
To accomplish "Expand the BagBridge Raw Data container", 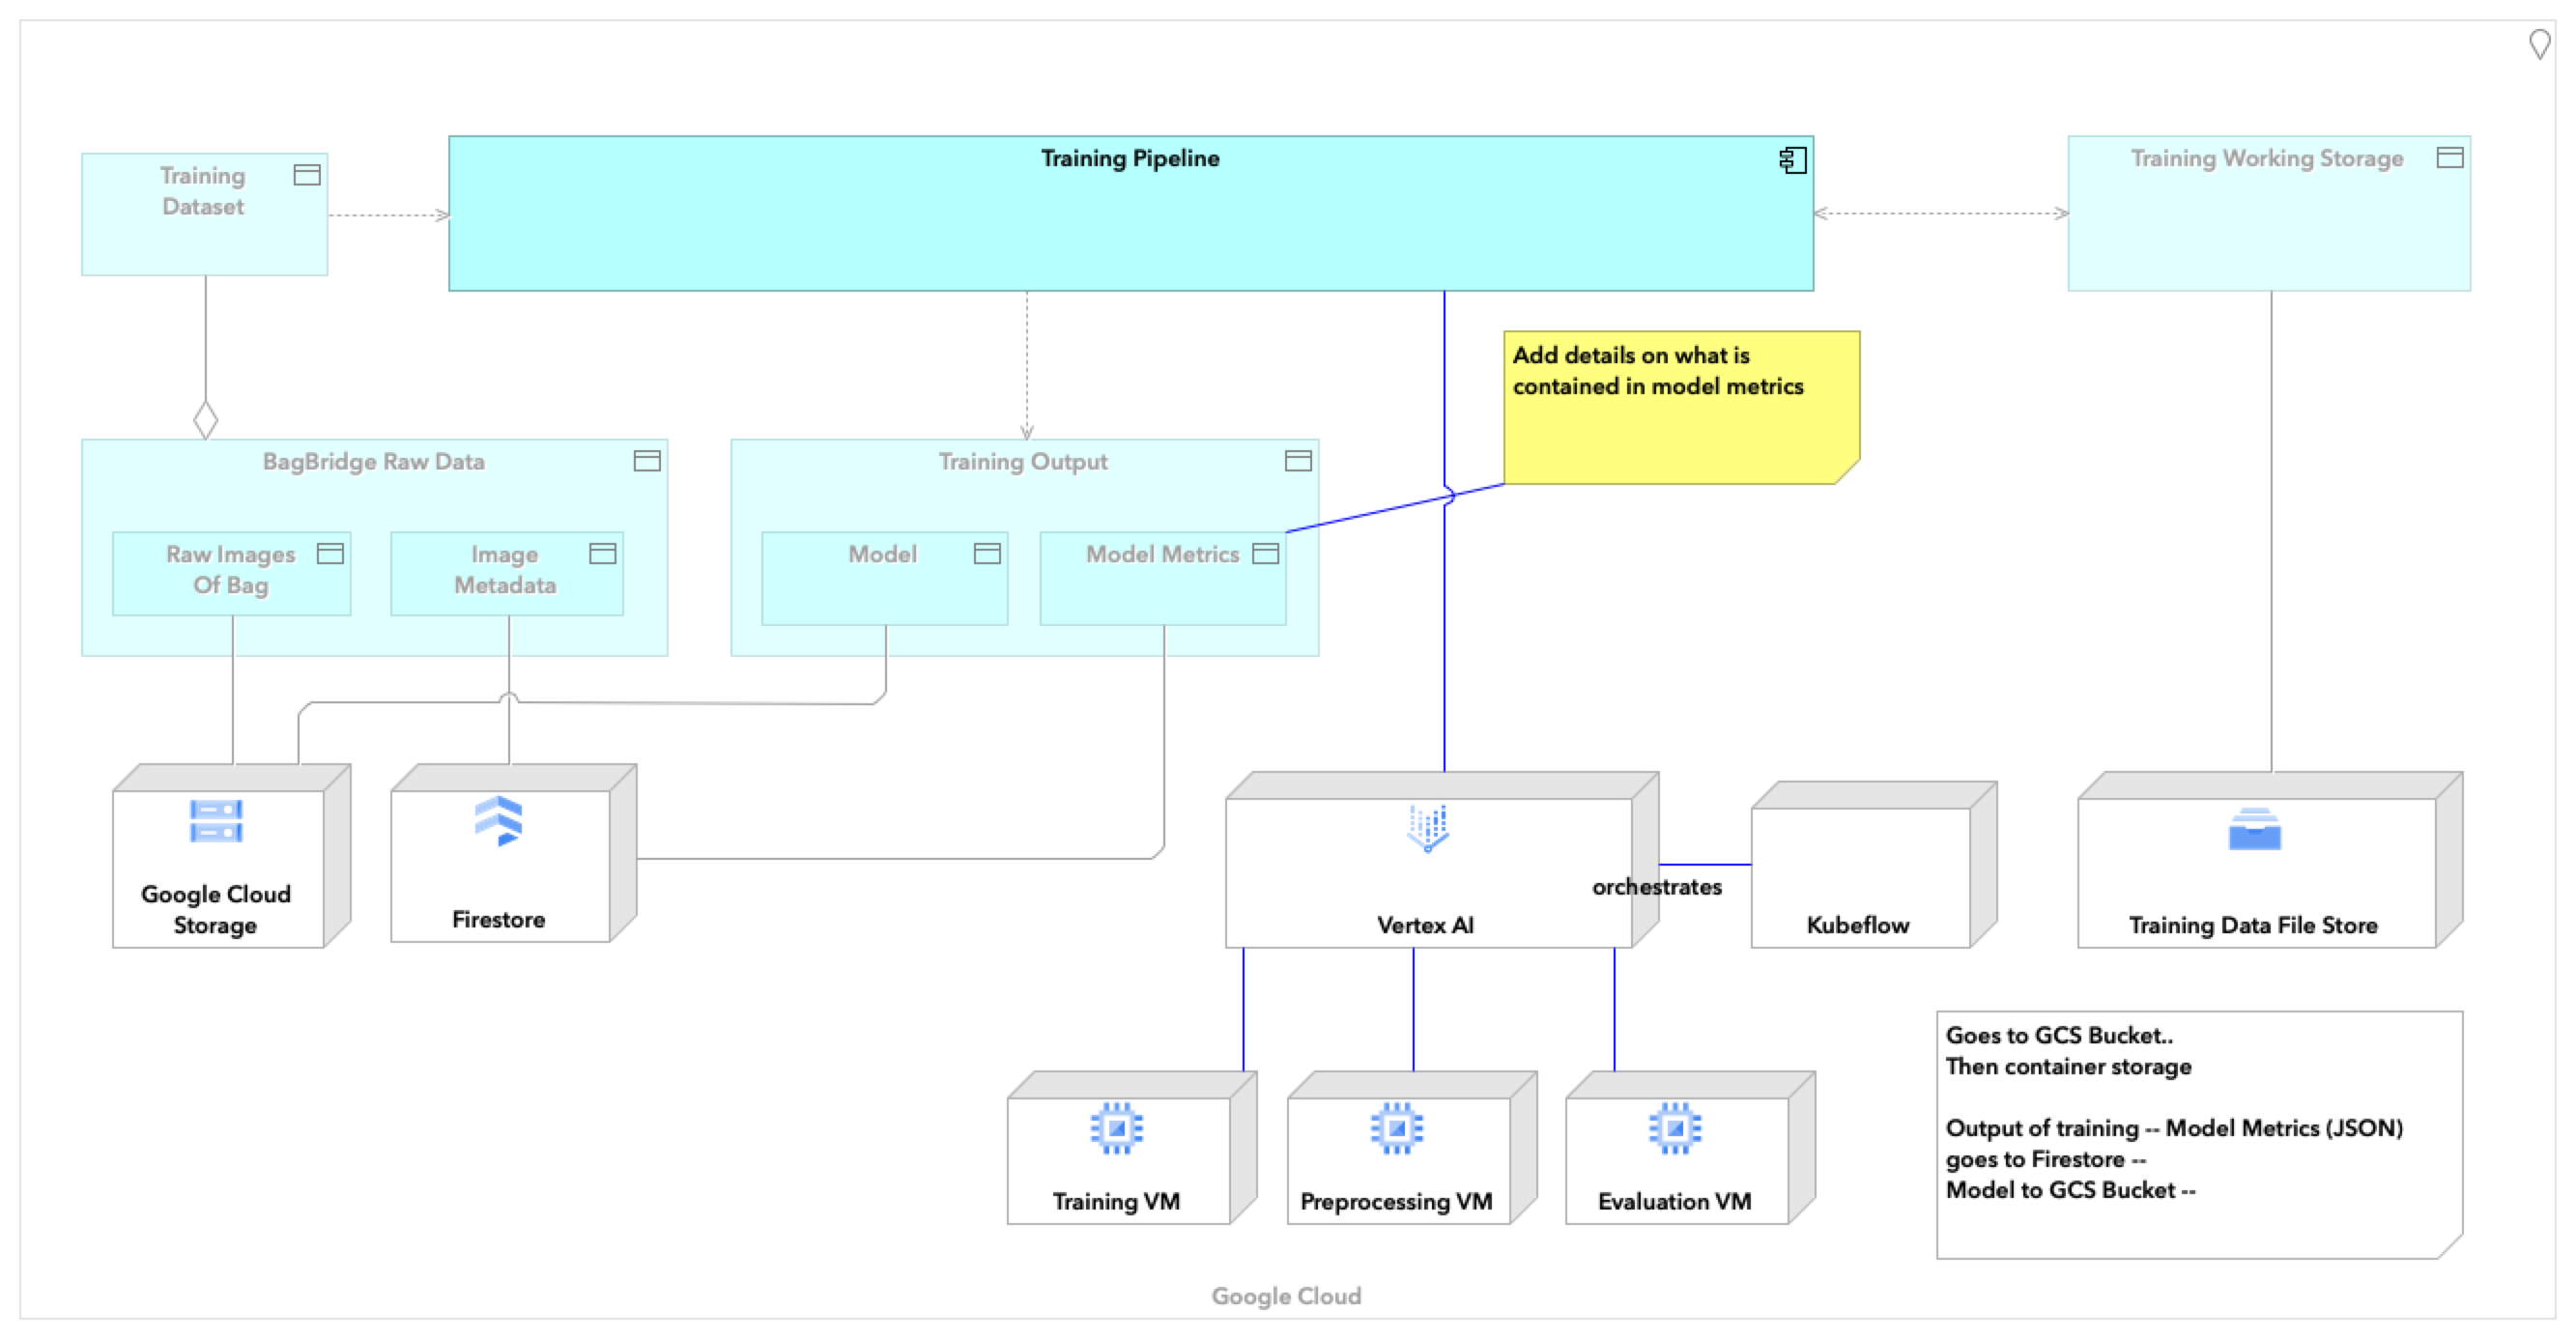I will tap(647, 461).
